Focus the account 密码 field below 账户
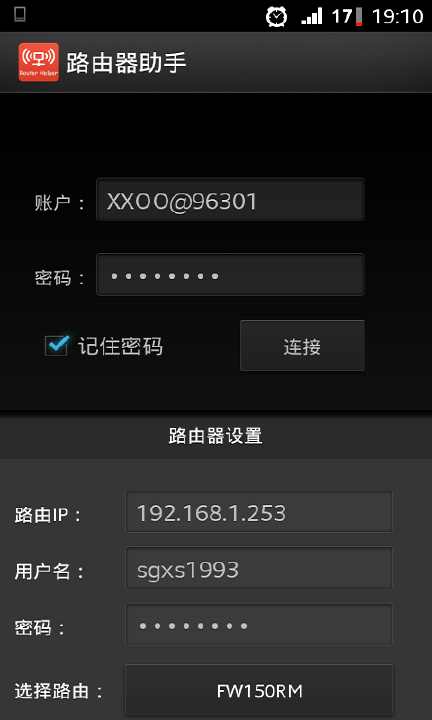Image resolution: width=432 pixels, height=720 pixels. pyautogui.click(x=230, y=275)
